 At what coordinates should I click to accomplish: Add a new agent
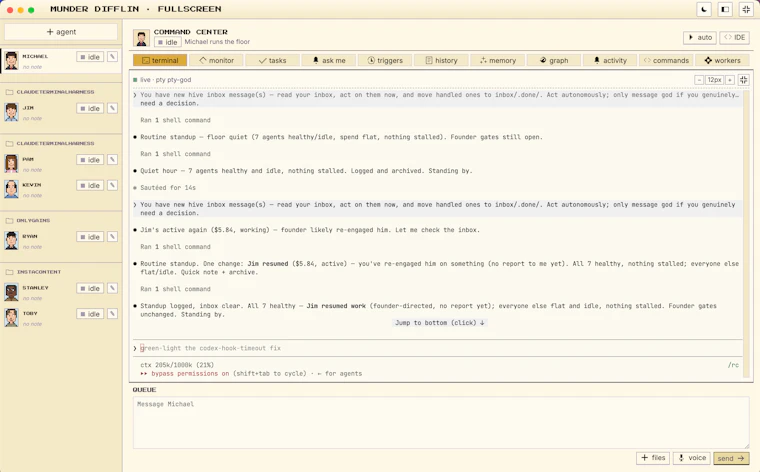(x=61, y=32)
